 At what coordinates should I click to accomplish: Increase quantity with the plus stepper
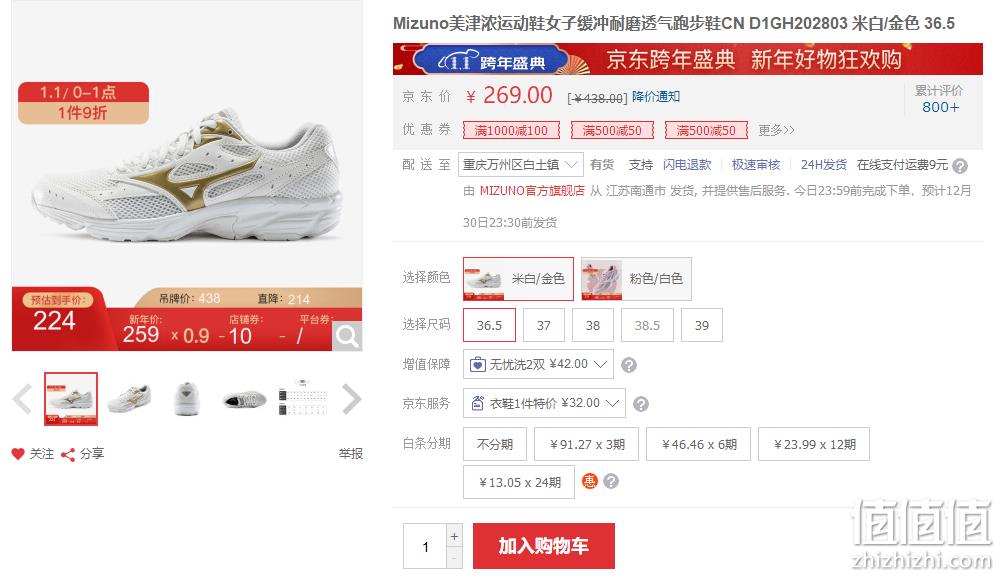click(454, 536)
